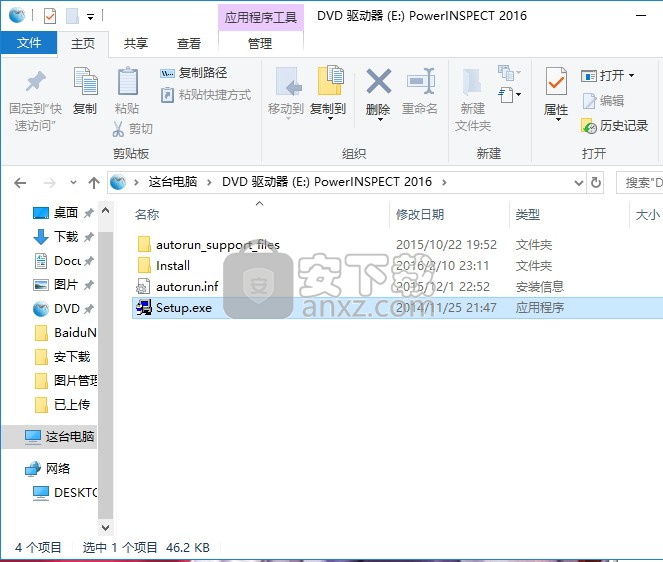Screen dimensions: 663x562
Task: Open the Copy to (复制到) menu
Action: coord(329,94)
